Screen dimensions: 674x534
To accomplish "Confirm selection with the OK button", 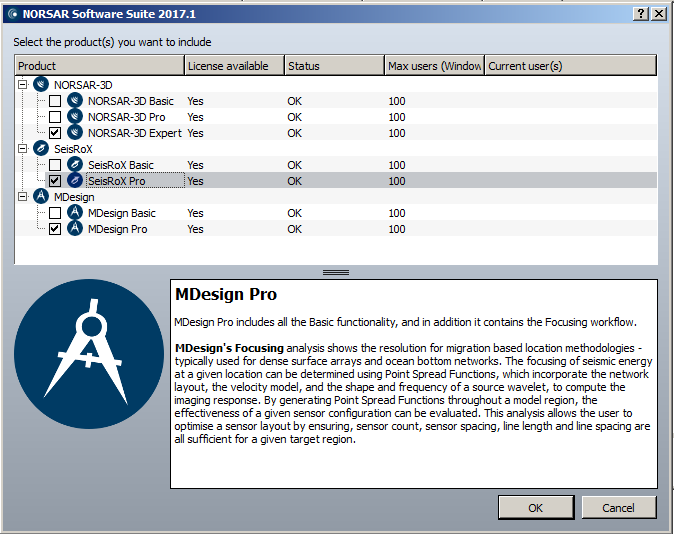I will 536,508.
